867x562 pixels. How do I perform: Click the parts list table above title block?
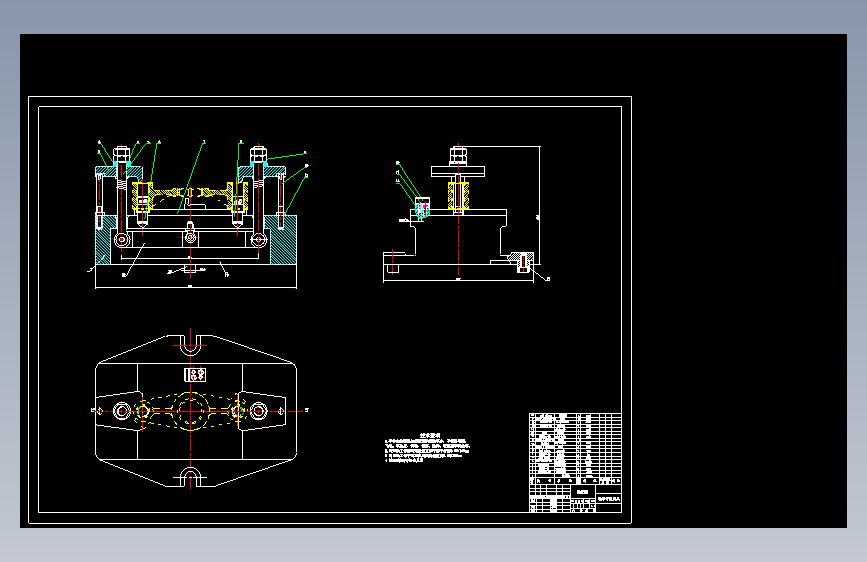point(575,449)
